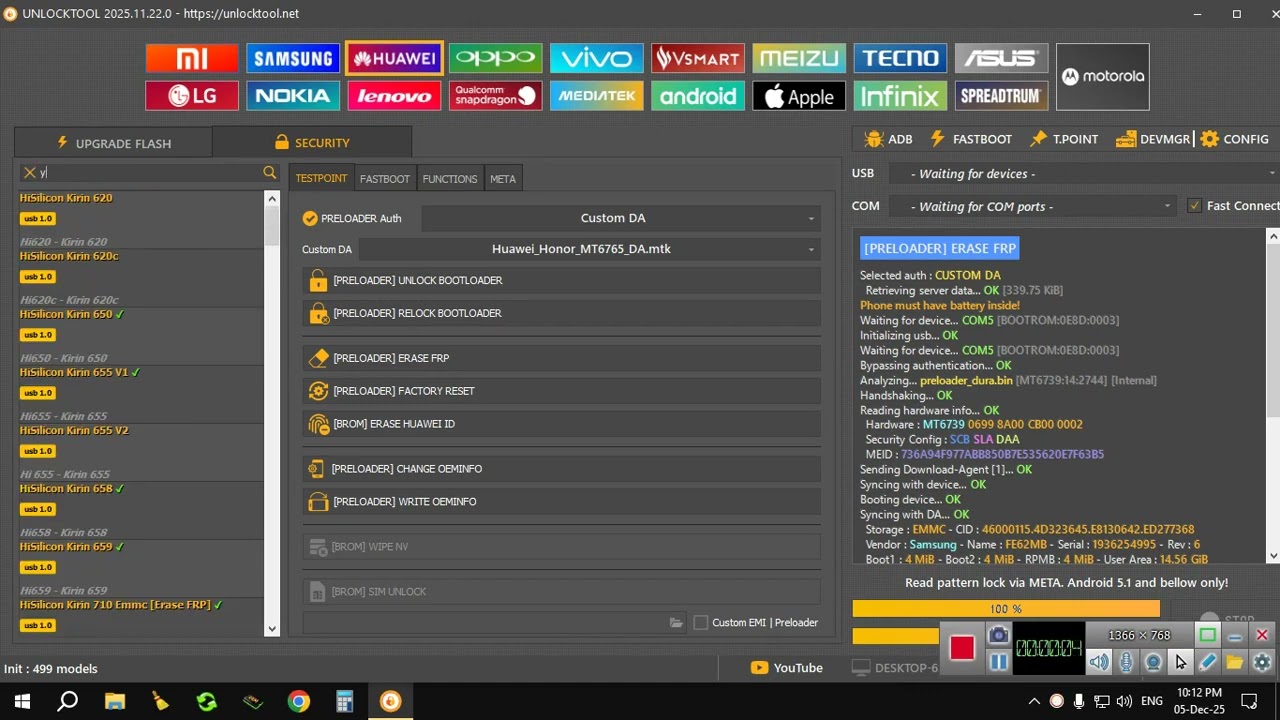Open the FUNCTIONS tab
Screen dimensions: 1280x720
coord(450,178)
